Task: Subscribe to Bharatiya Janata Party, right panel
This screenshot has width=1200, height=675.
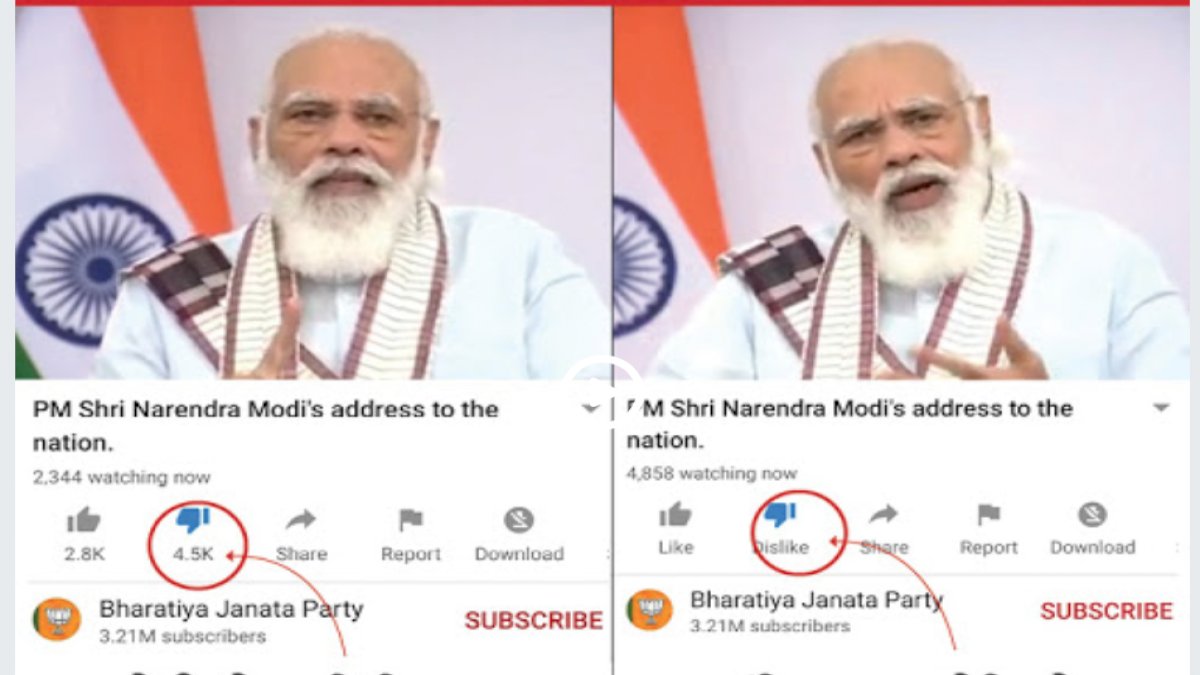Action: click(x=1106, y=611)
